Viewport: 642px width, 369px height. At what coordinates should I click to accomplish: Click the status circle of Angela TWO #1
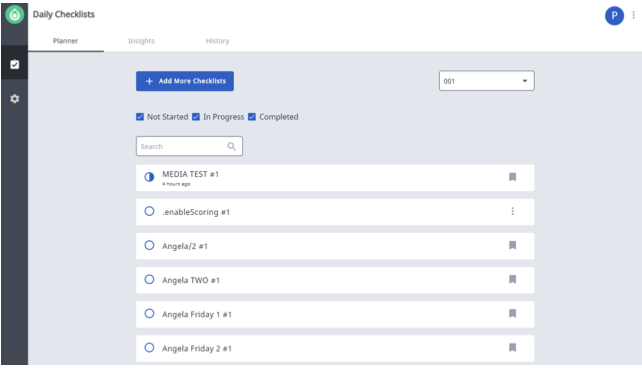point(149,279)
